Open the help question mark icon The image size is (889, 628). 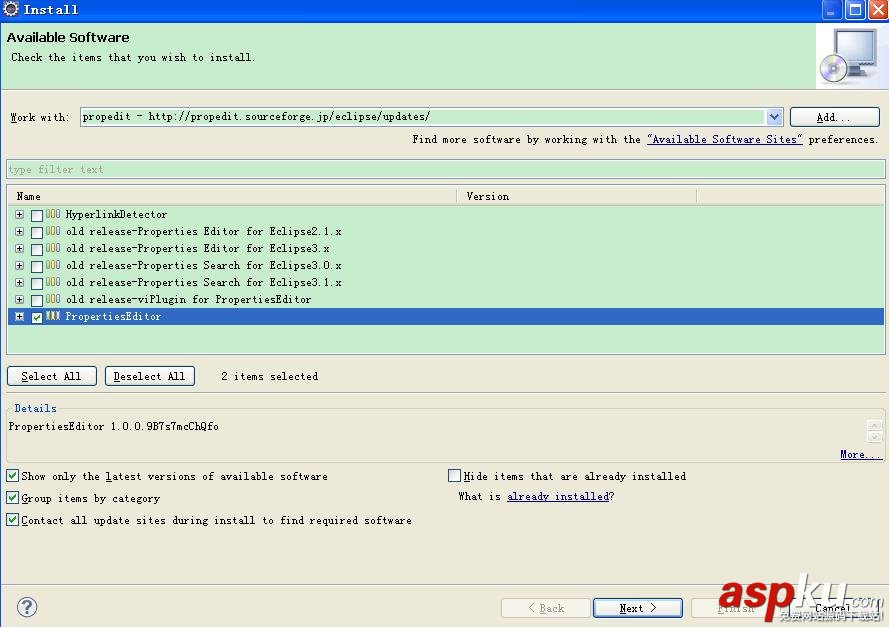coord(27,607)
